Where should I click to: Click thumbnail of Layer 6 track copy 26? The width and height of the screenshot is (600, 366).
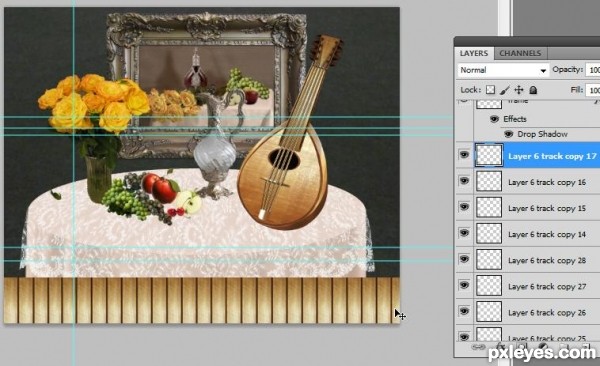click(489, 312)
